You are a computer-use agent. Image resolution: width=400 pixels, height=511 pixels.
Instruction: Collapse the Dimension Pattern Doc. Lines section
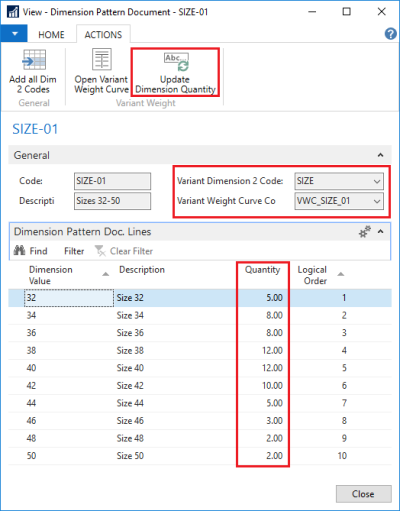tap(381, 232)
